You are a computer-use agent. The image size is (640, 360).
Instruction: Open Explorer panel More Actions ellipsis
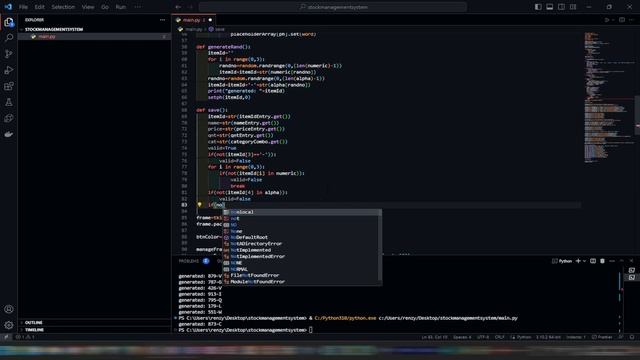tap(162, 20)
